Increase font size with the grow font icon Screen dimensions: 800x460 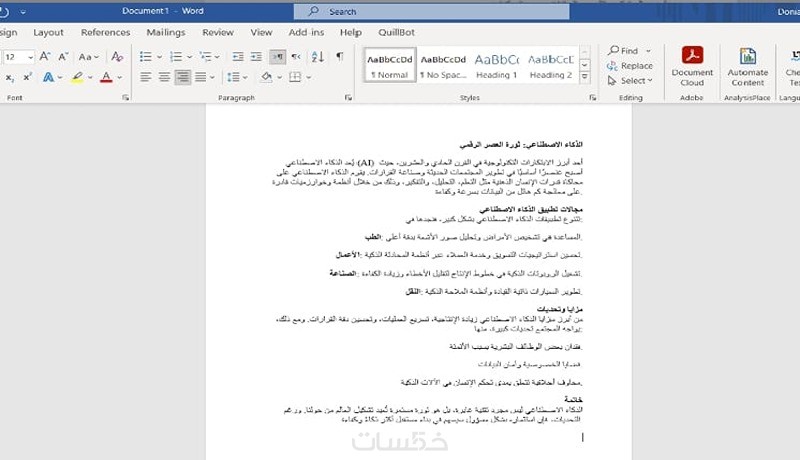[45, 57]
